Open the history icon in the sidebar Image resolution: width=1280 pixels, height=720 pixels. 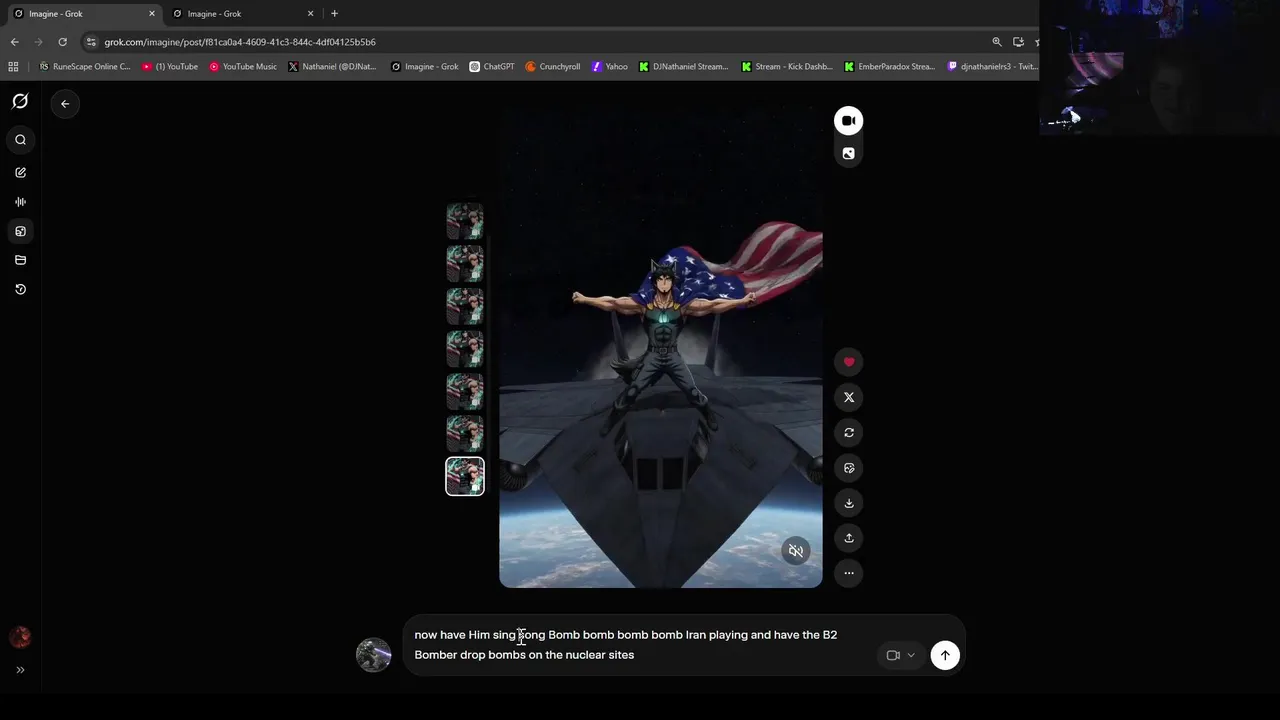coord(20,289)
